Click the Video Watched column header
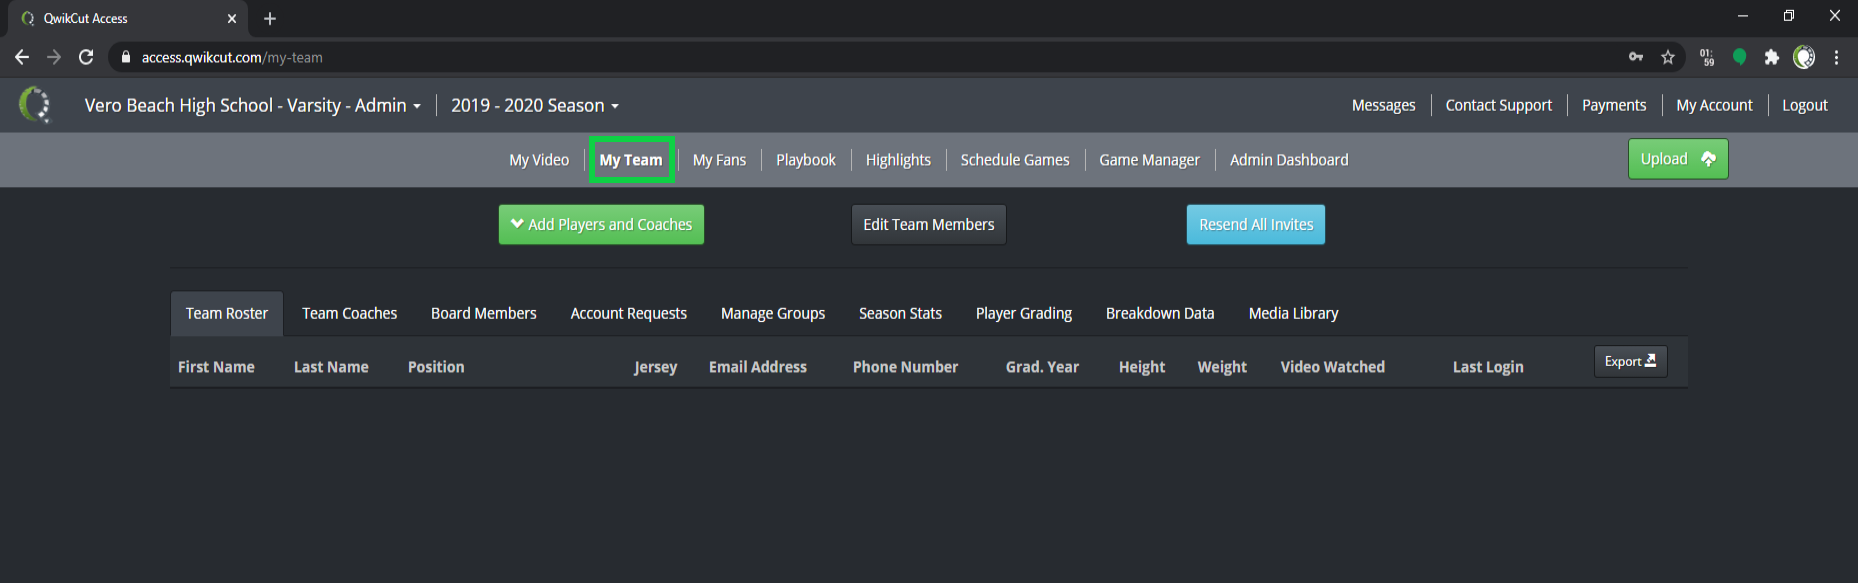The width and height of the screenshot is (1858, 583). pos(1332,367)
